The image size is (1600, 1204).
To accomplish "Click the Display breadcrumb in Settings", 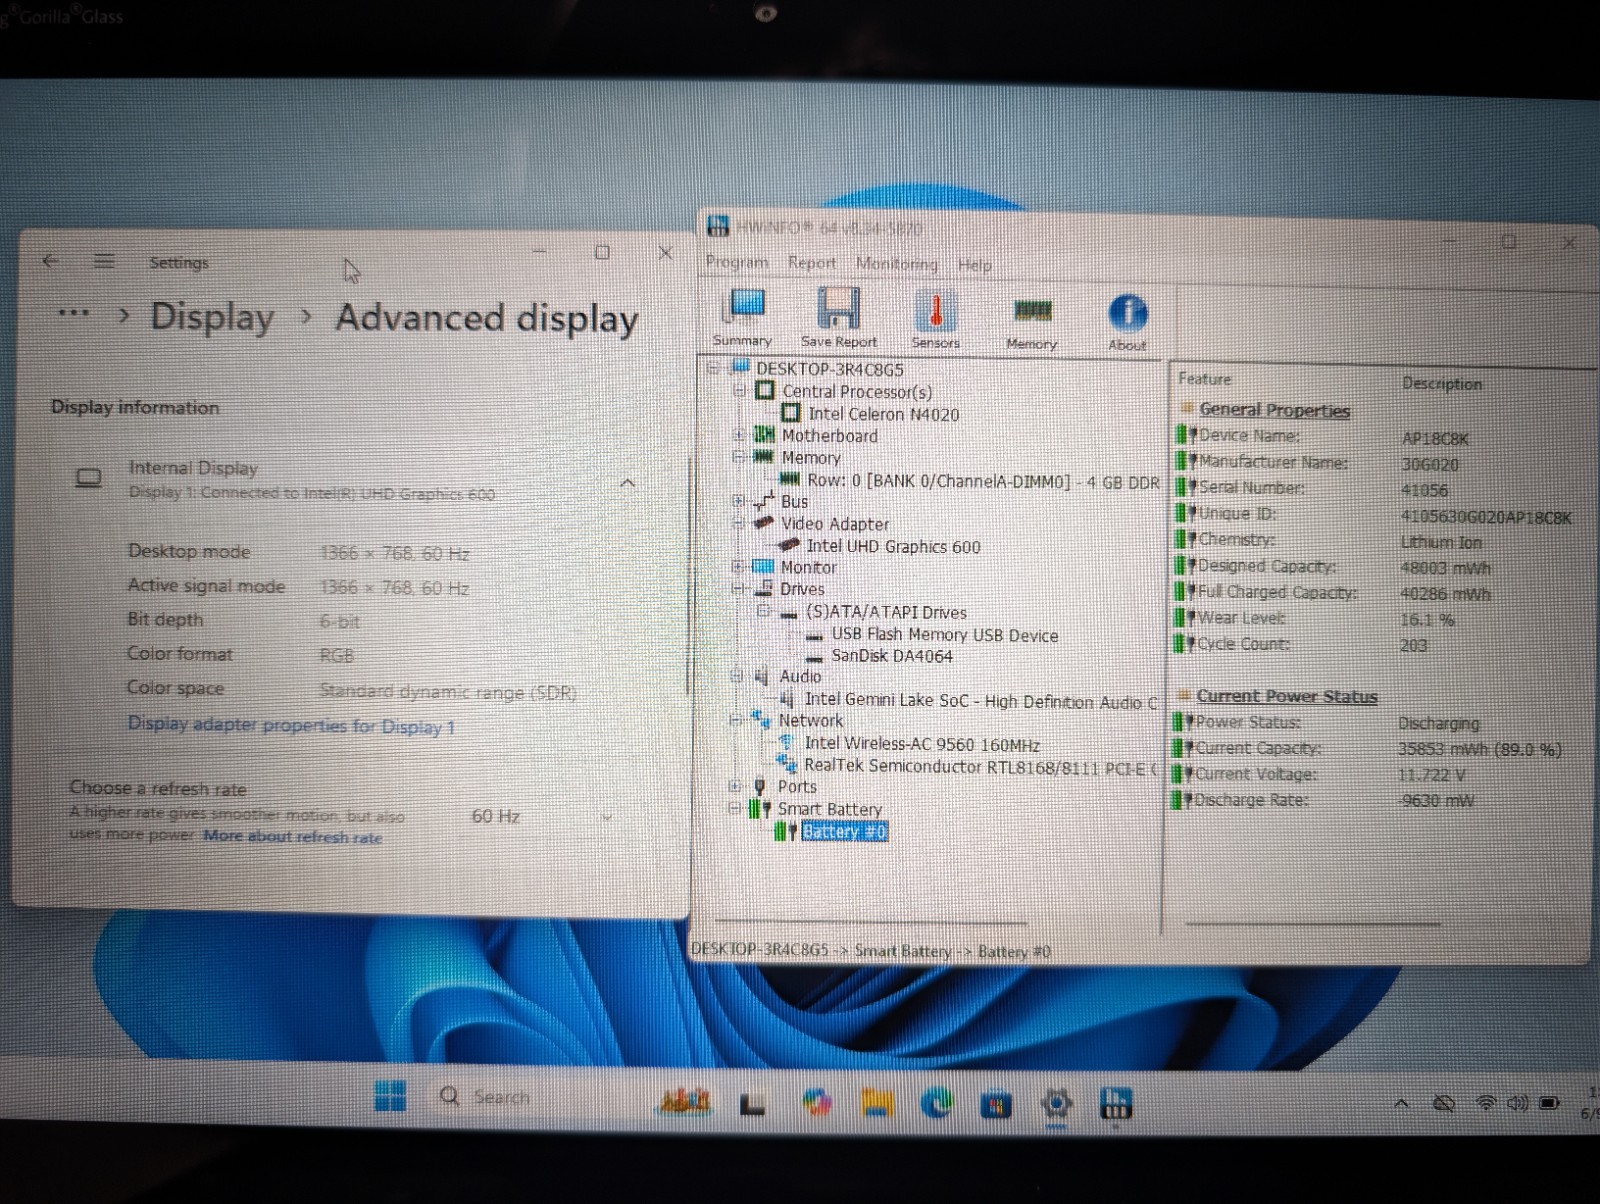I will (212, 317).
